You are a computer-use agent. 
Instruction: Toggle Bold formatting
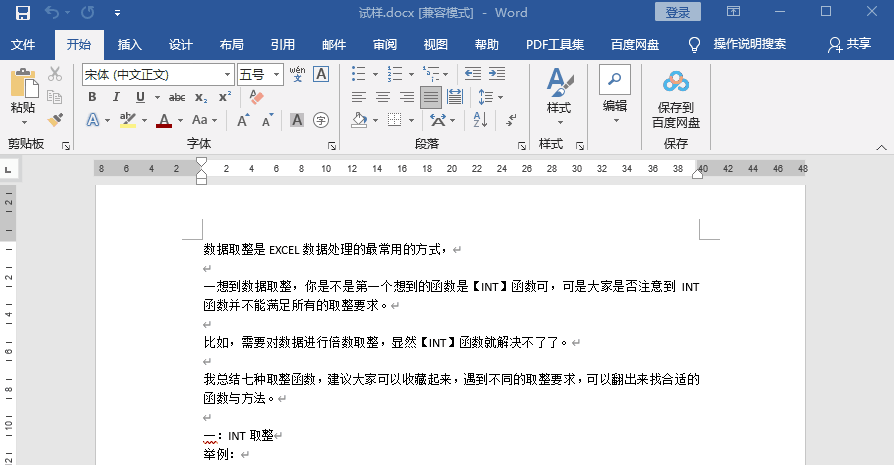click(92, 97)
